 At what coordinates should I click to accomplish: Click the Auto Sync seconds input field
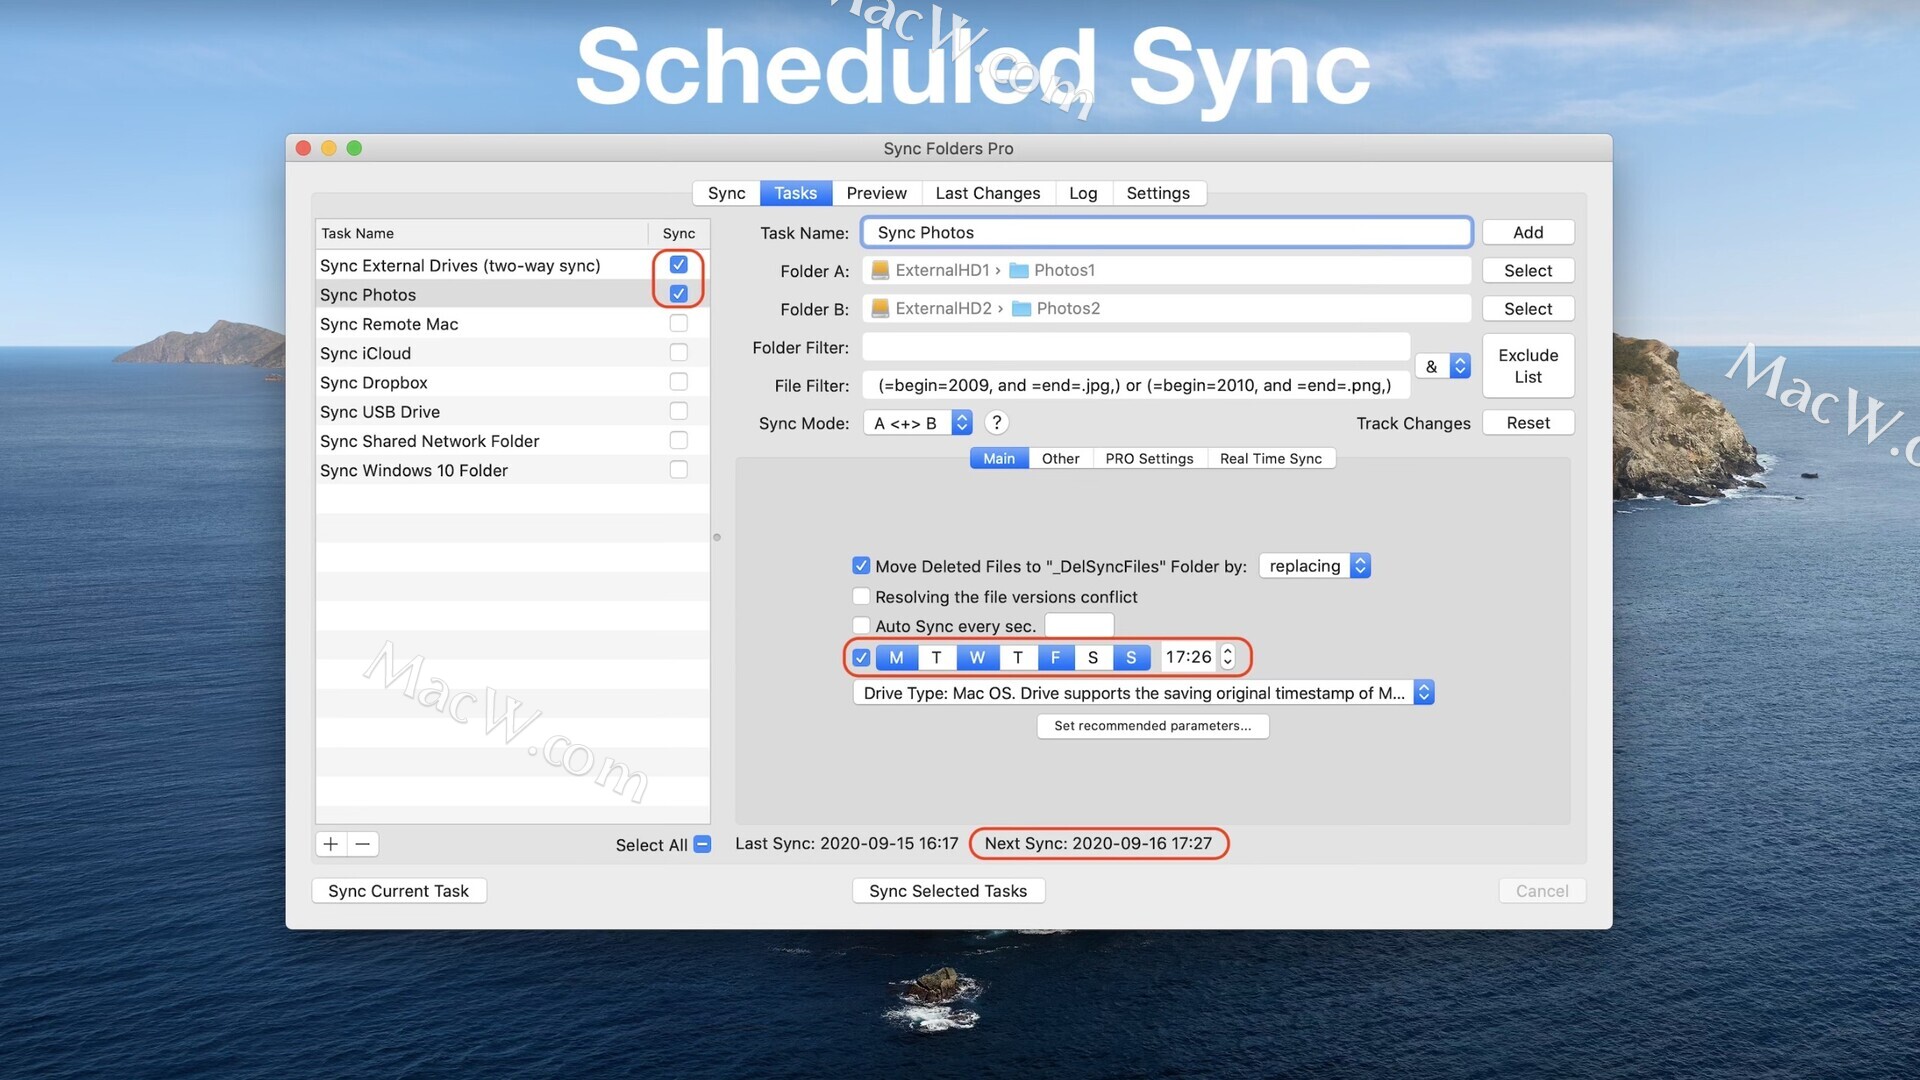click(1079, 626)
